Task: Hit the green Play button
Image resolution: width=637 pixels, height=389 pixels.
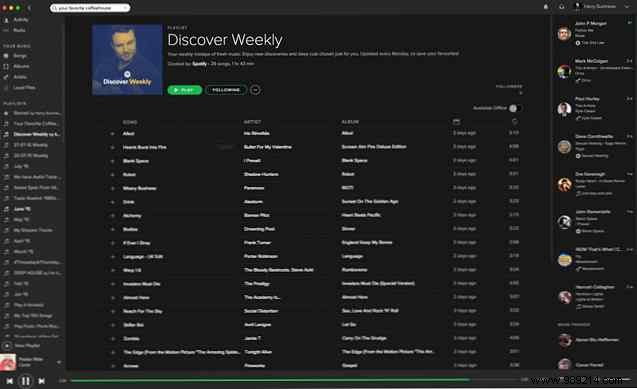Action: tap(185, 90)
